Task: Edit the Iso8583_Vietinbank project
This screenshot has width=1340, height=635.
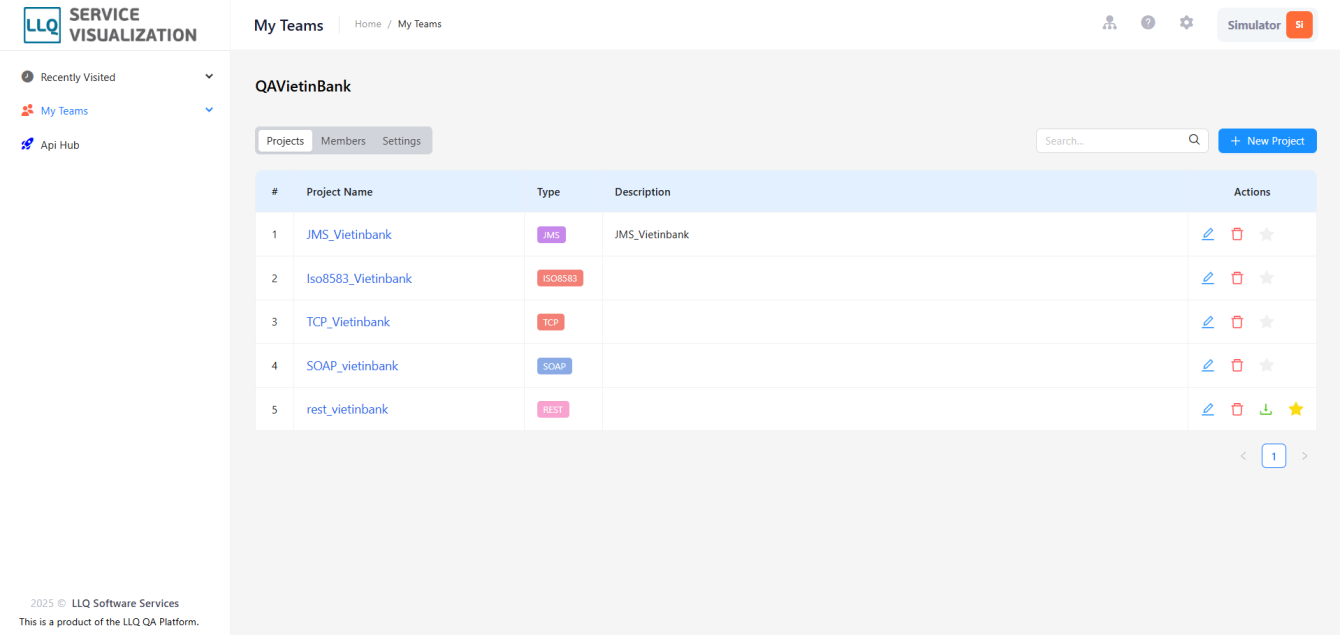Action: click(x=1208, y=278)
